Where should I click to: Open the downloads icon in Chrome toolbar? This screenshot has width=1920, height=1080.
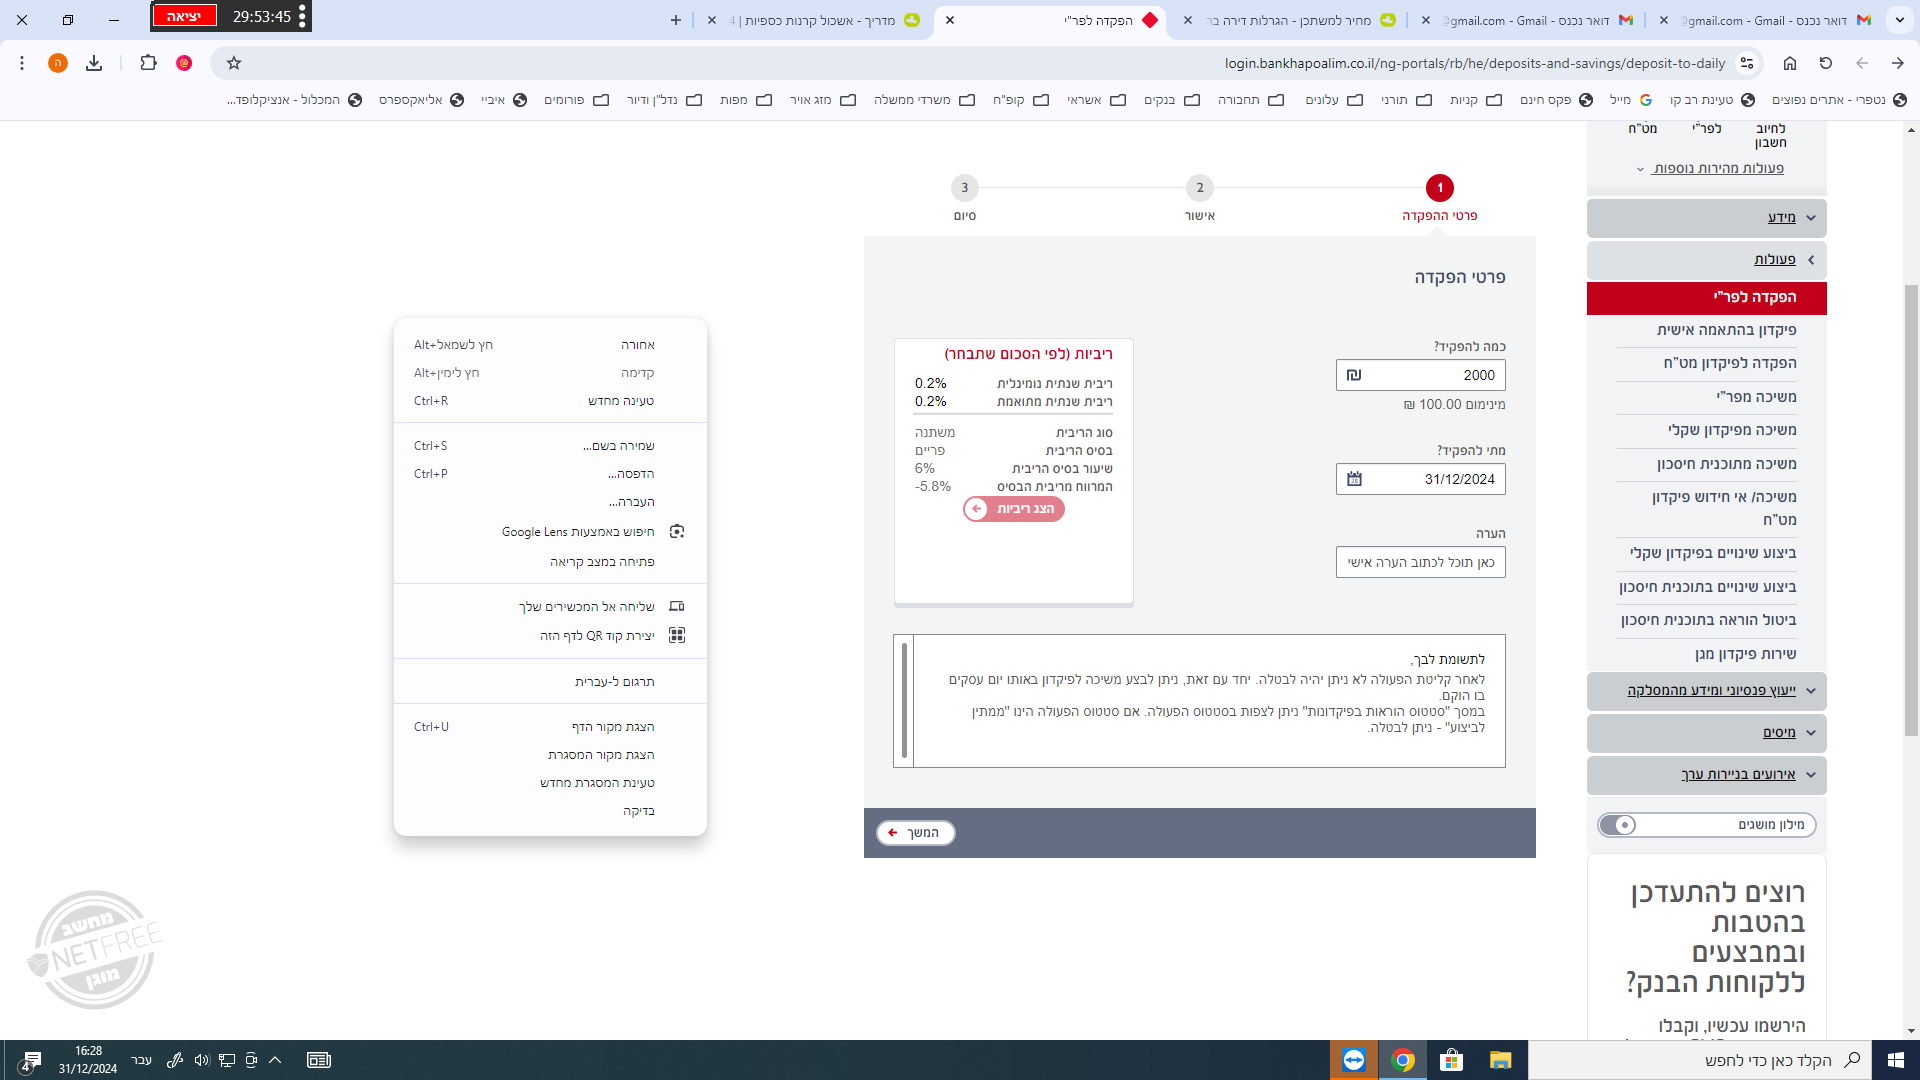coord(94,63)
